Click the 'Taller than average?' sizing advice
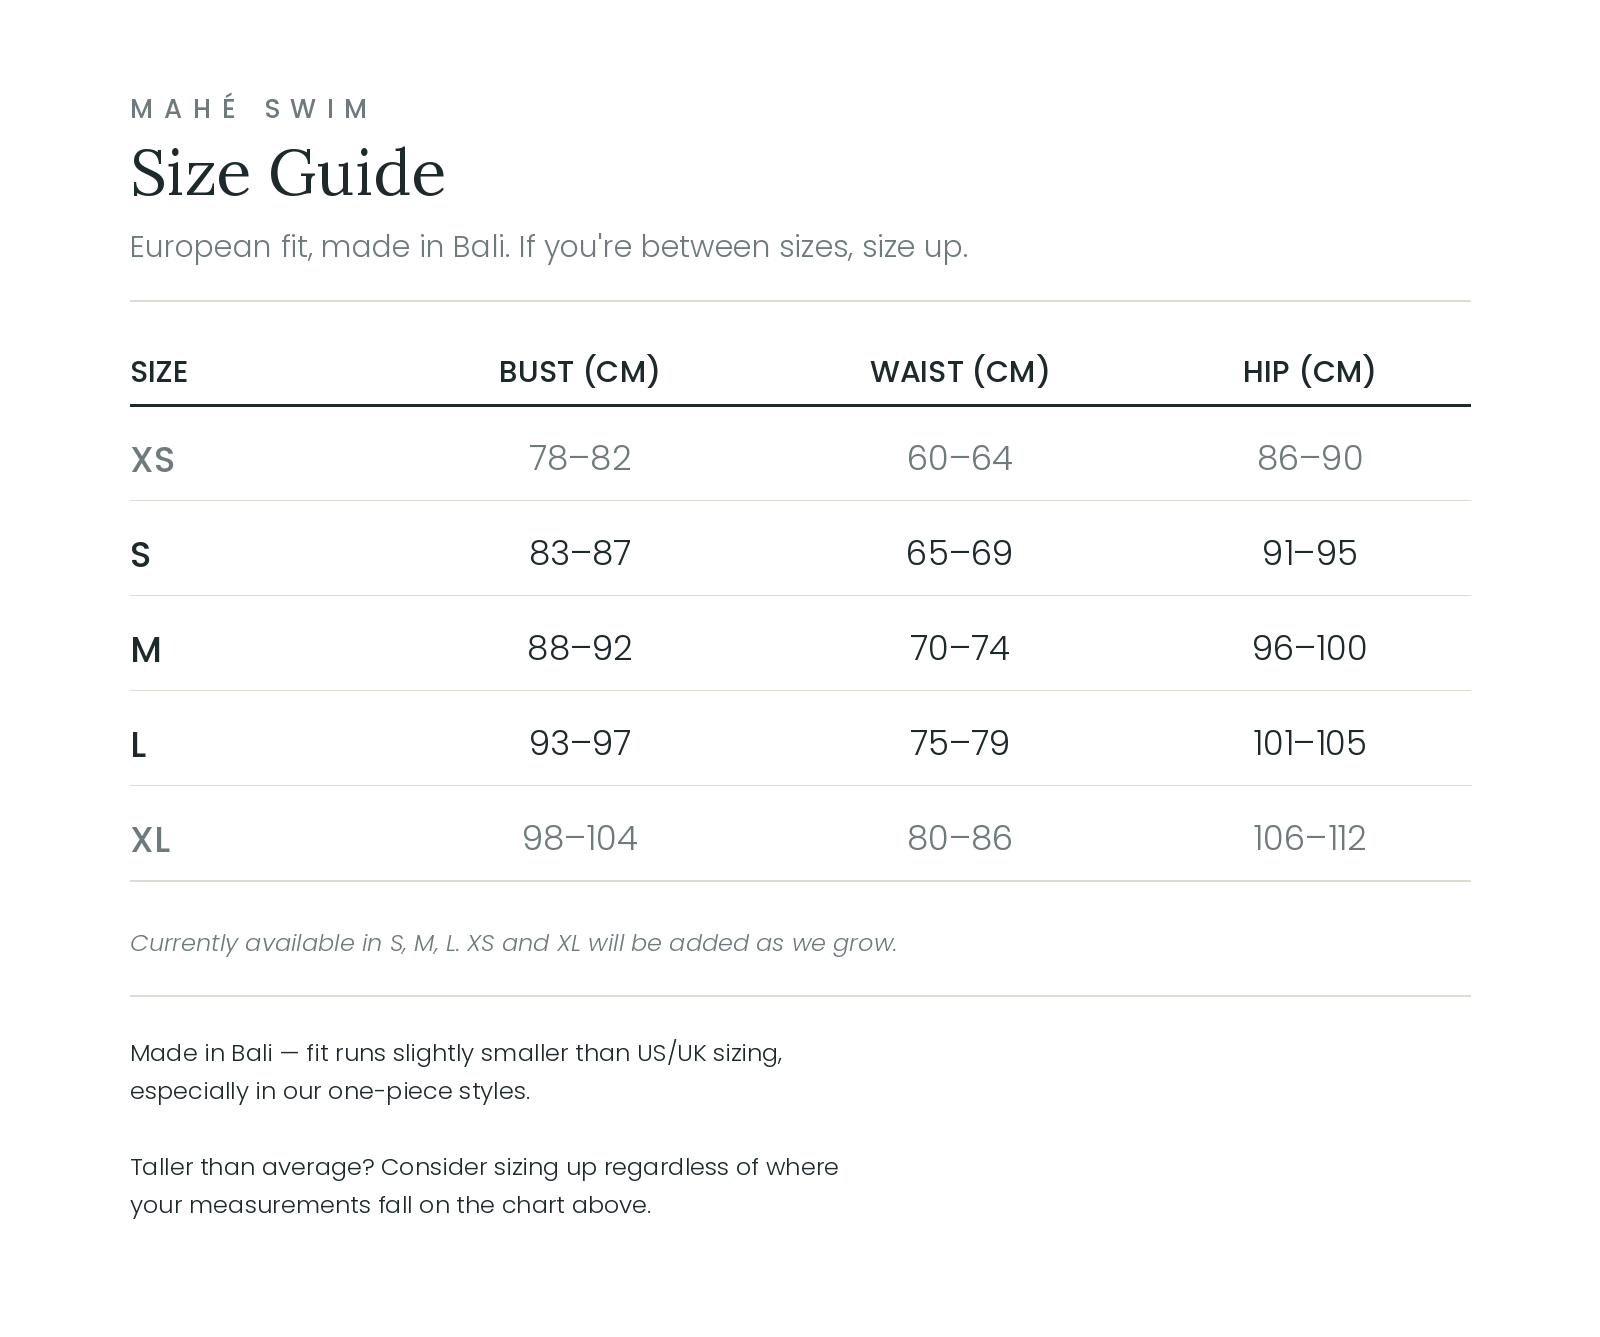Screen dimensions: 1600x1337 tap(484, 1186)
